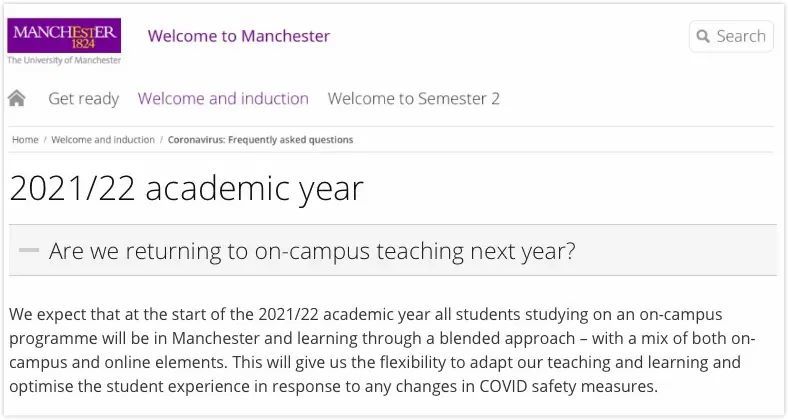
Task: Click the '2021/22 academic year' page heading
Action: (186, 189)
